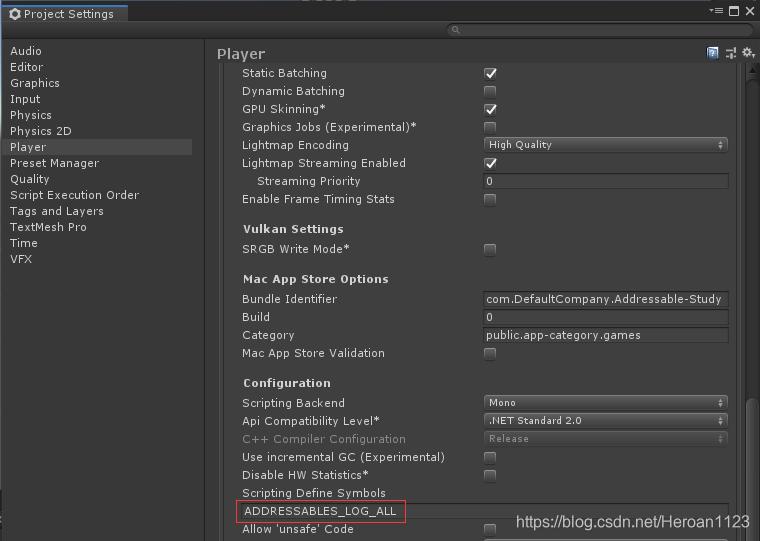The width and height of the screenshot is (760, 541).
Task: Click the Build number field
Action: (605, 317)
